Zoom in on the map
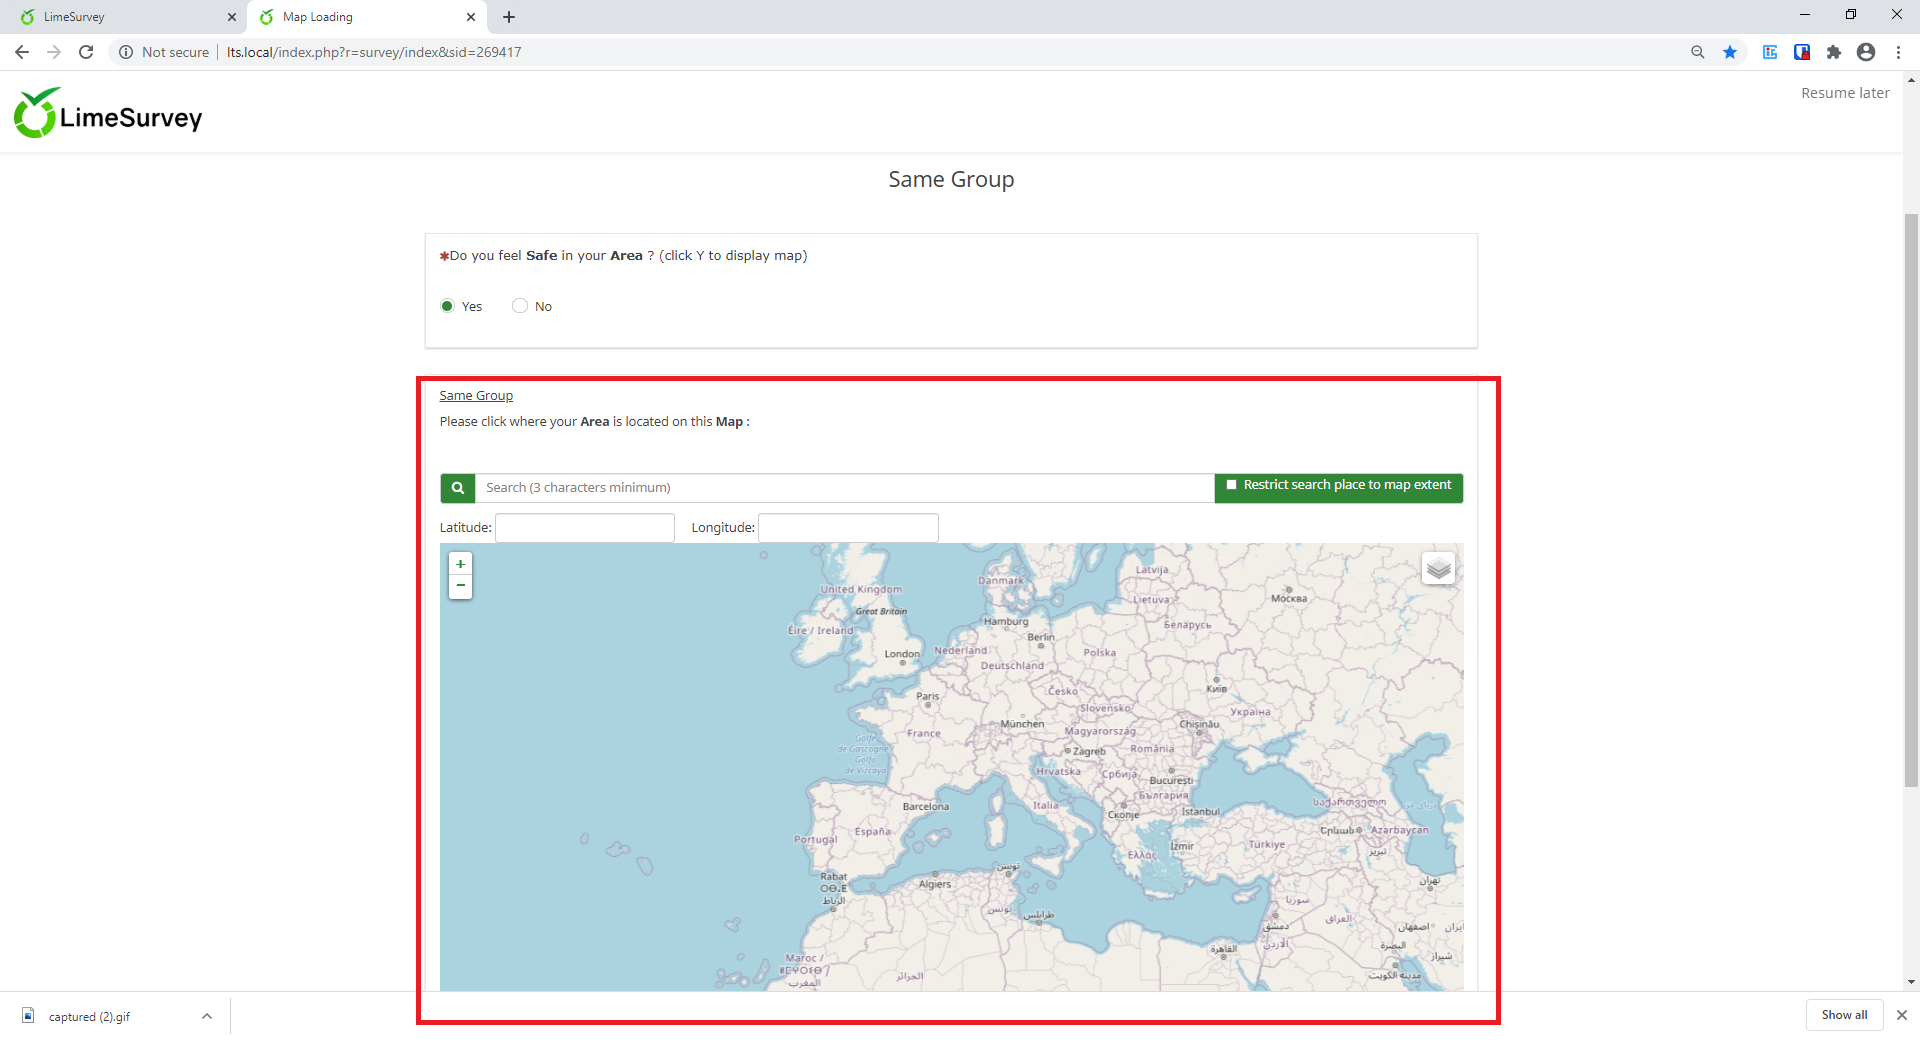This screenshot has width=1920, height=1040. tap(460, 564)
